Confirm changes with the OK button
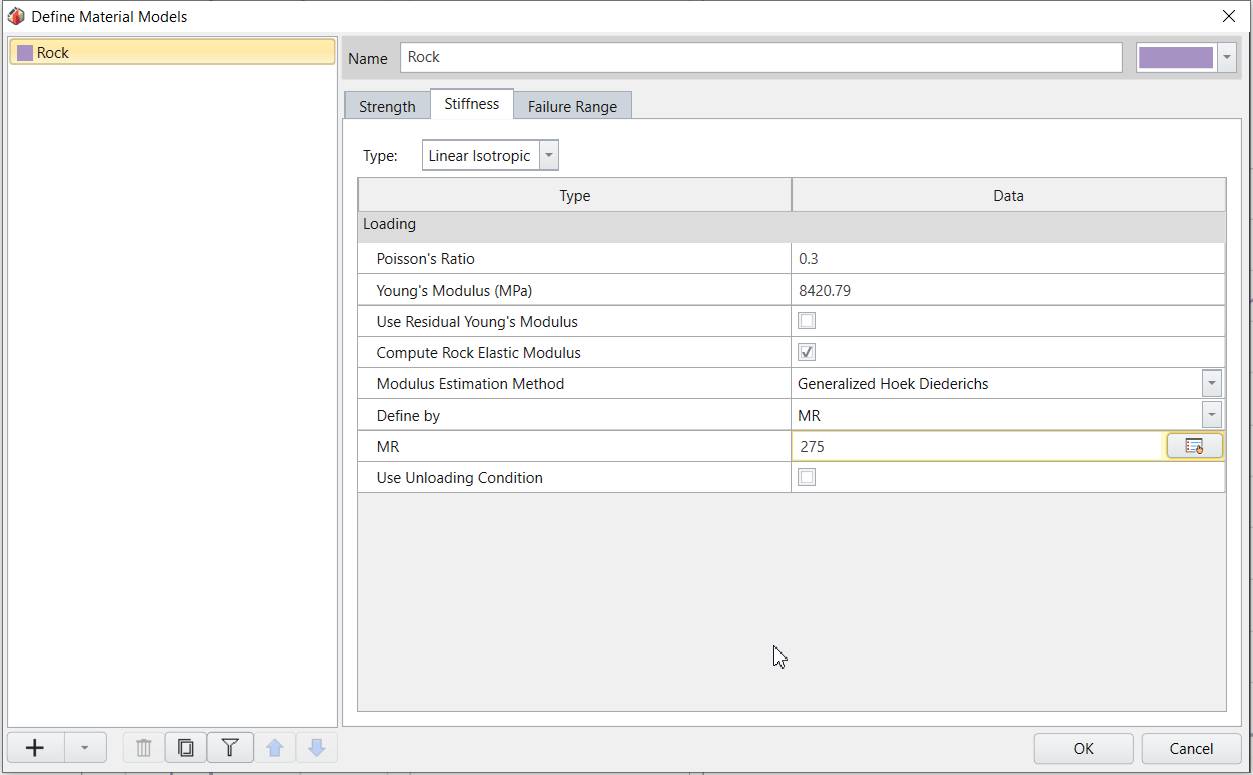This screenshot has height=775, width=1253. click(1083, 748)
